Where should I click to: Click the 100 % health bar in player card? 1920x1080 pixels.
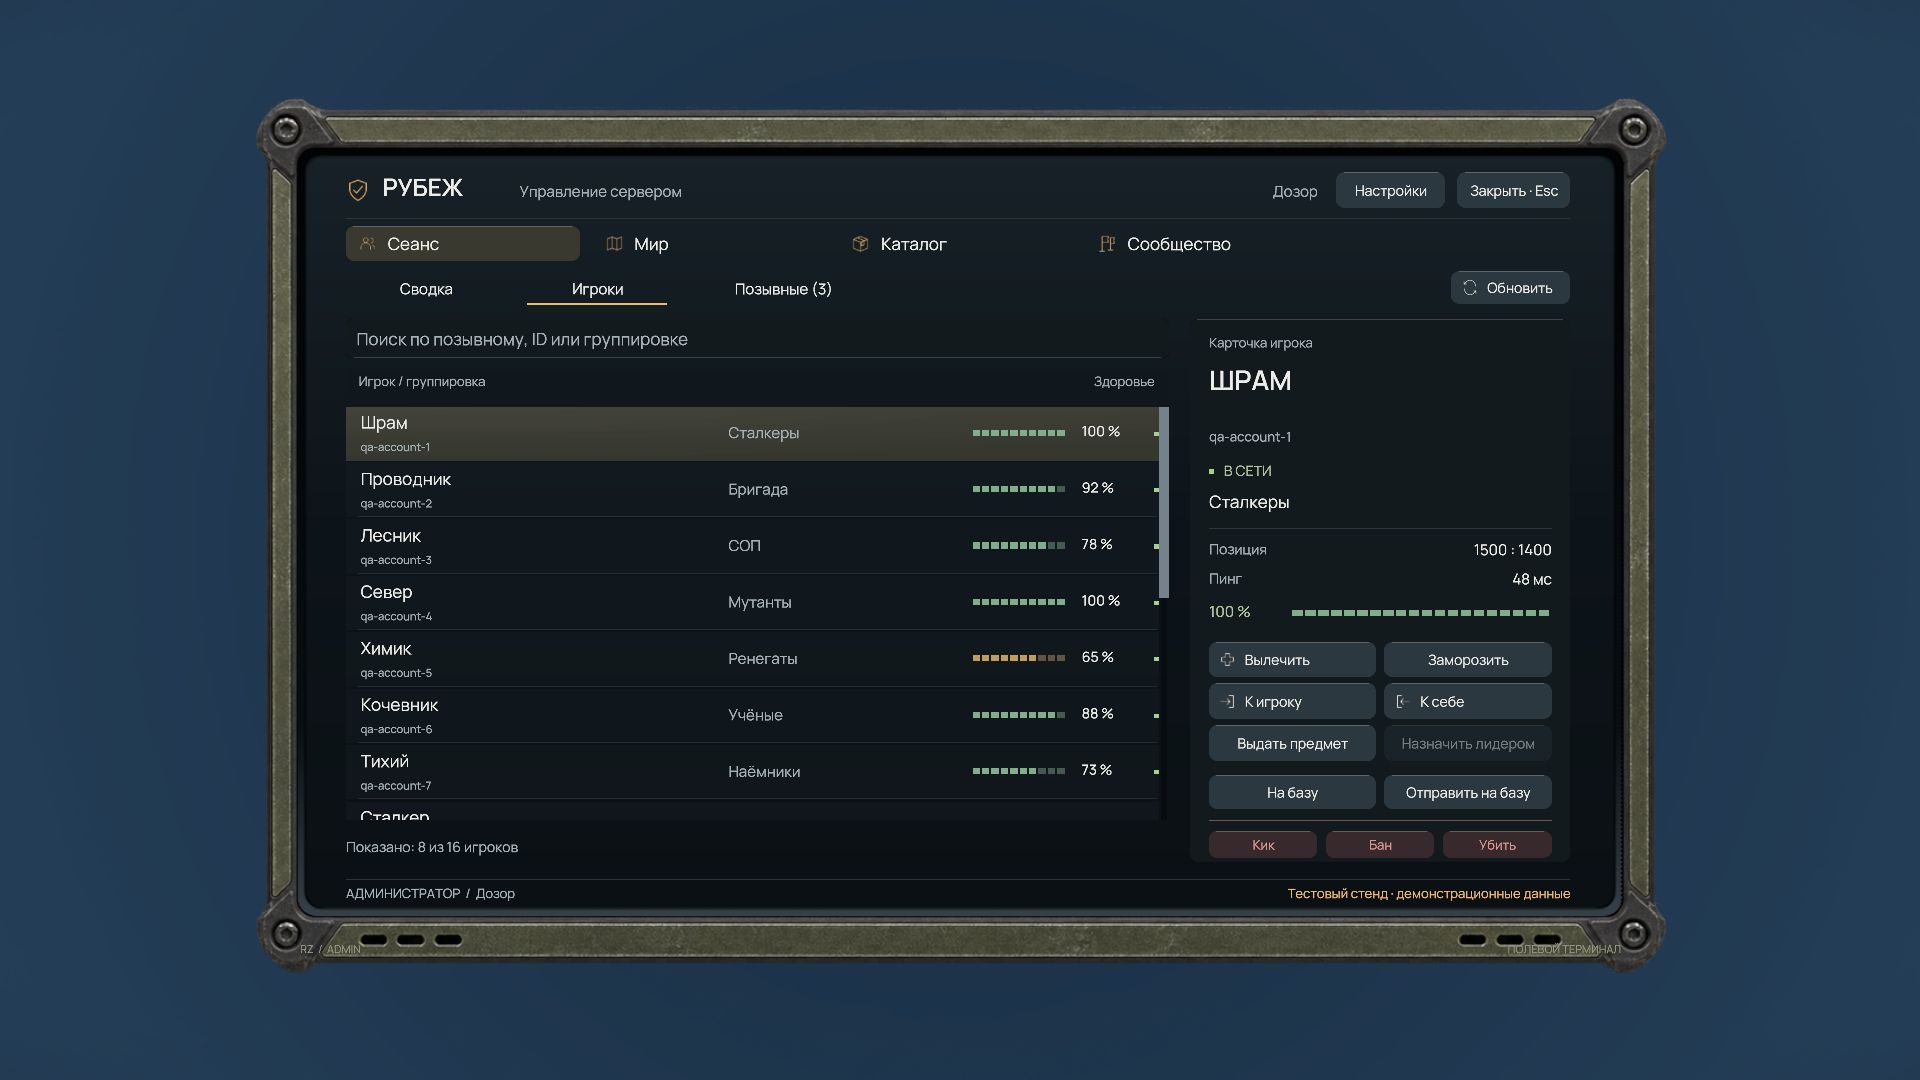1420,612
